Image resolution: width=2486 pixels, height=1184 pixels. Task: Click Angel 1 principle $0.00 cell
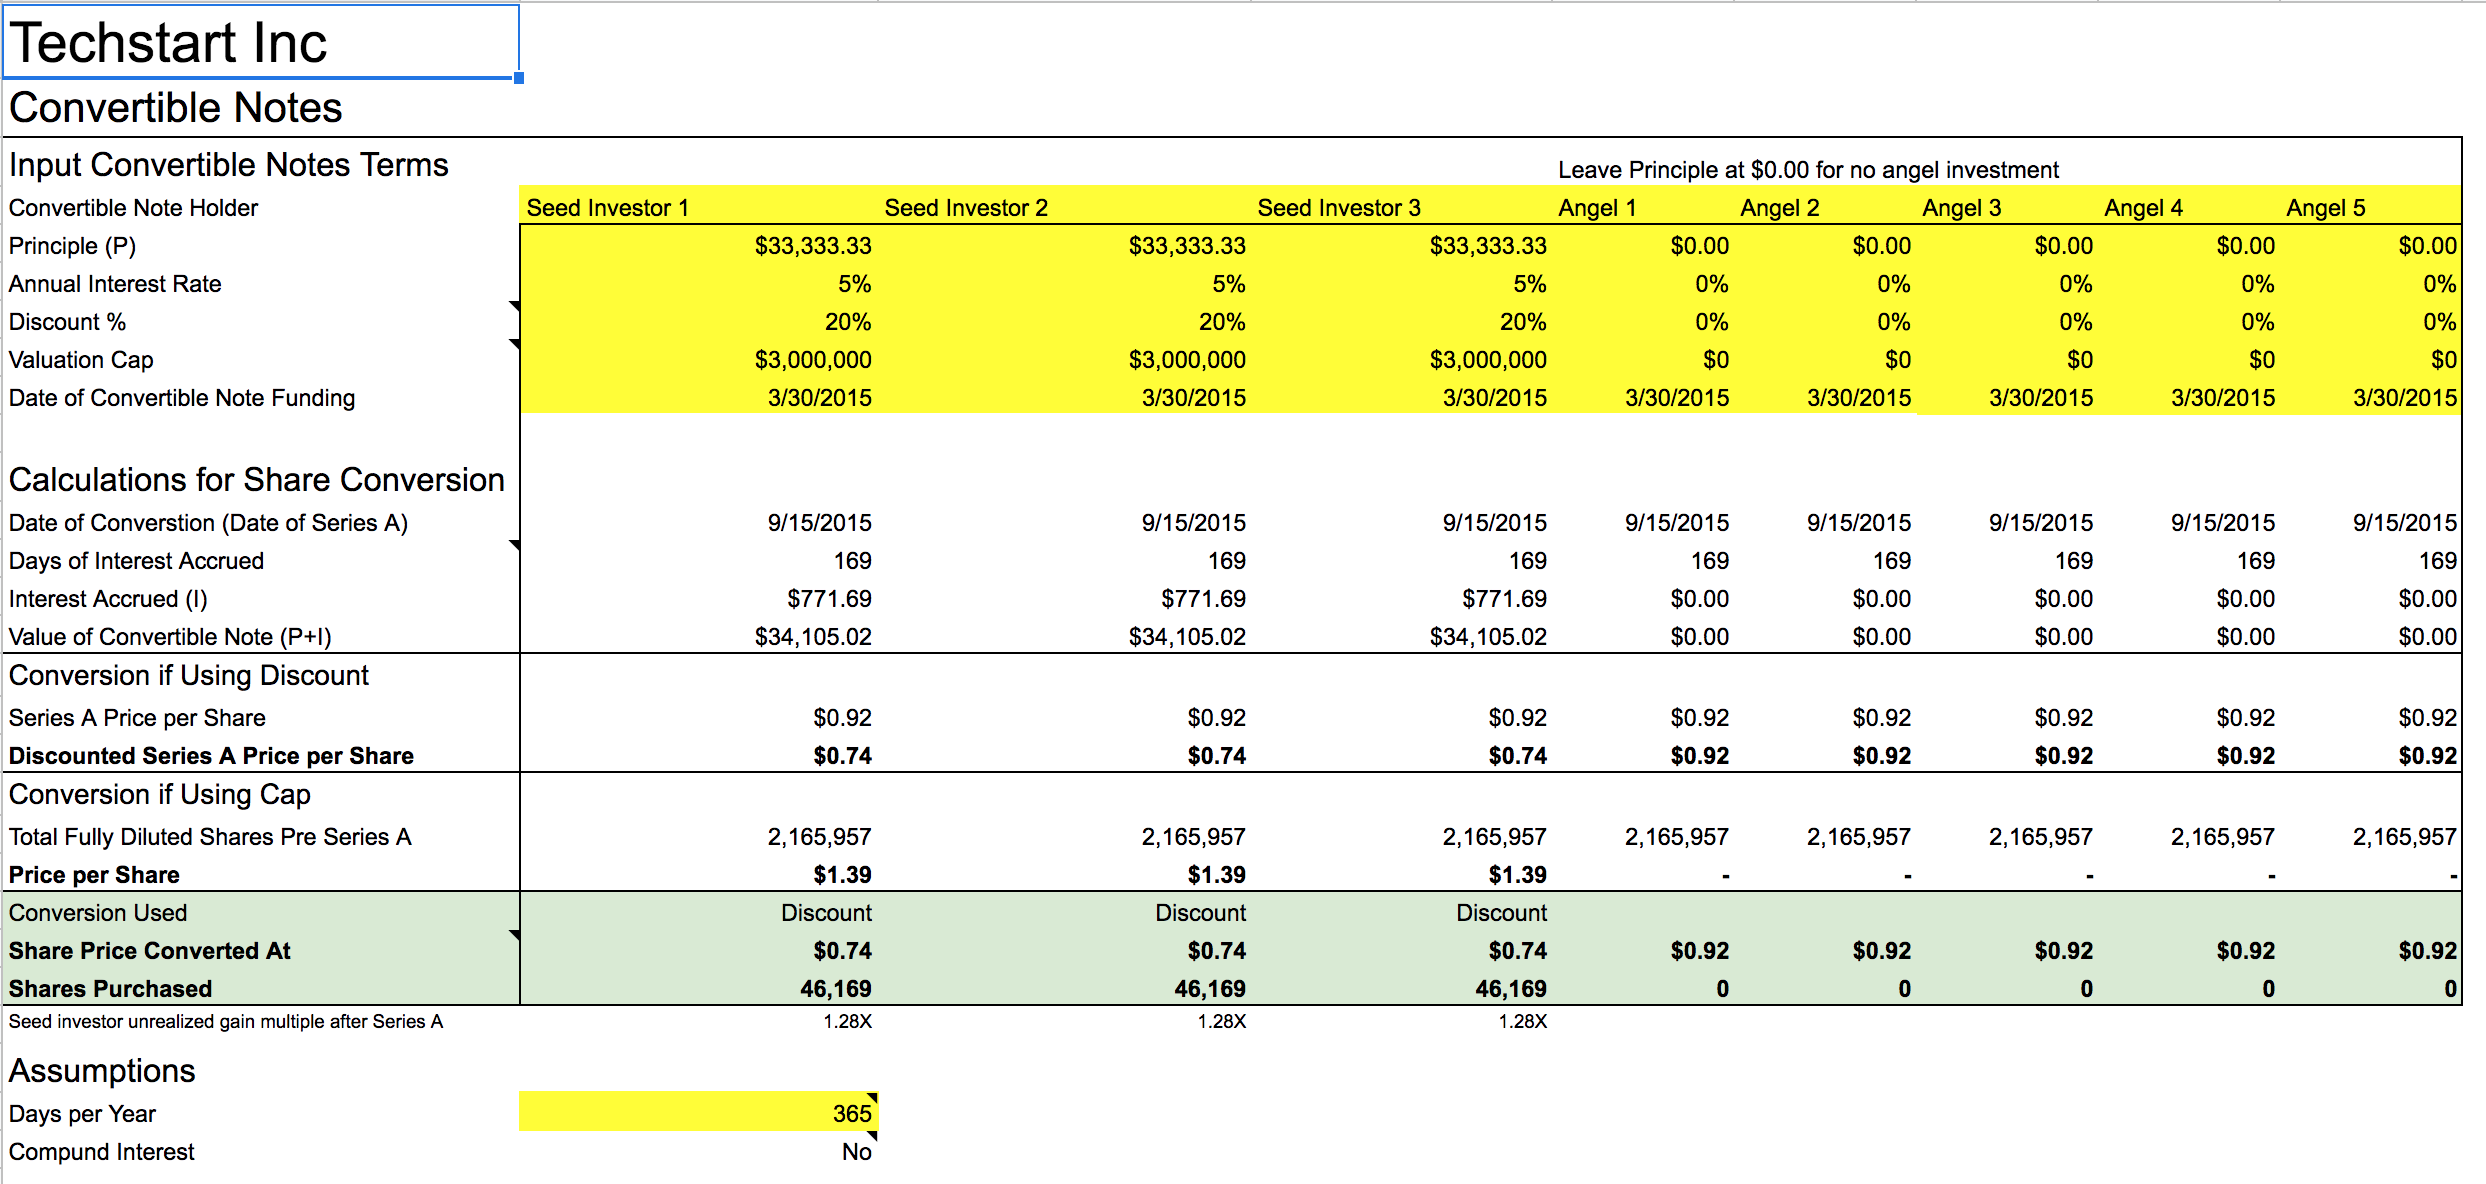point(1699,246)
